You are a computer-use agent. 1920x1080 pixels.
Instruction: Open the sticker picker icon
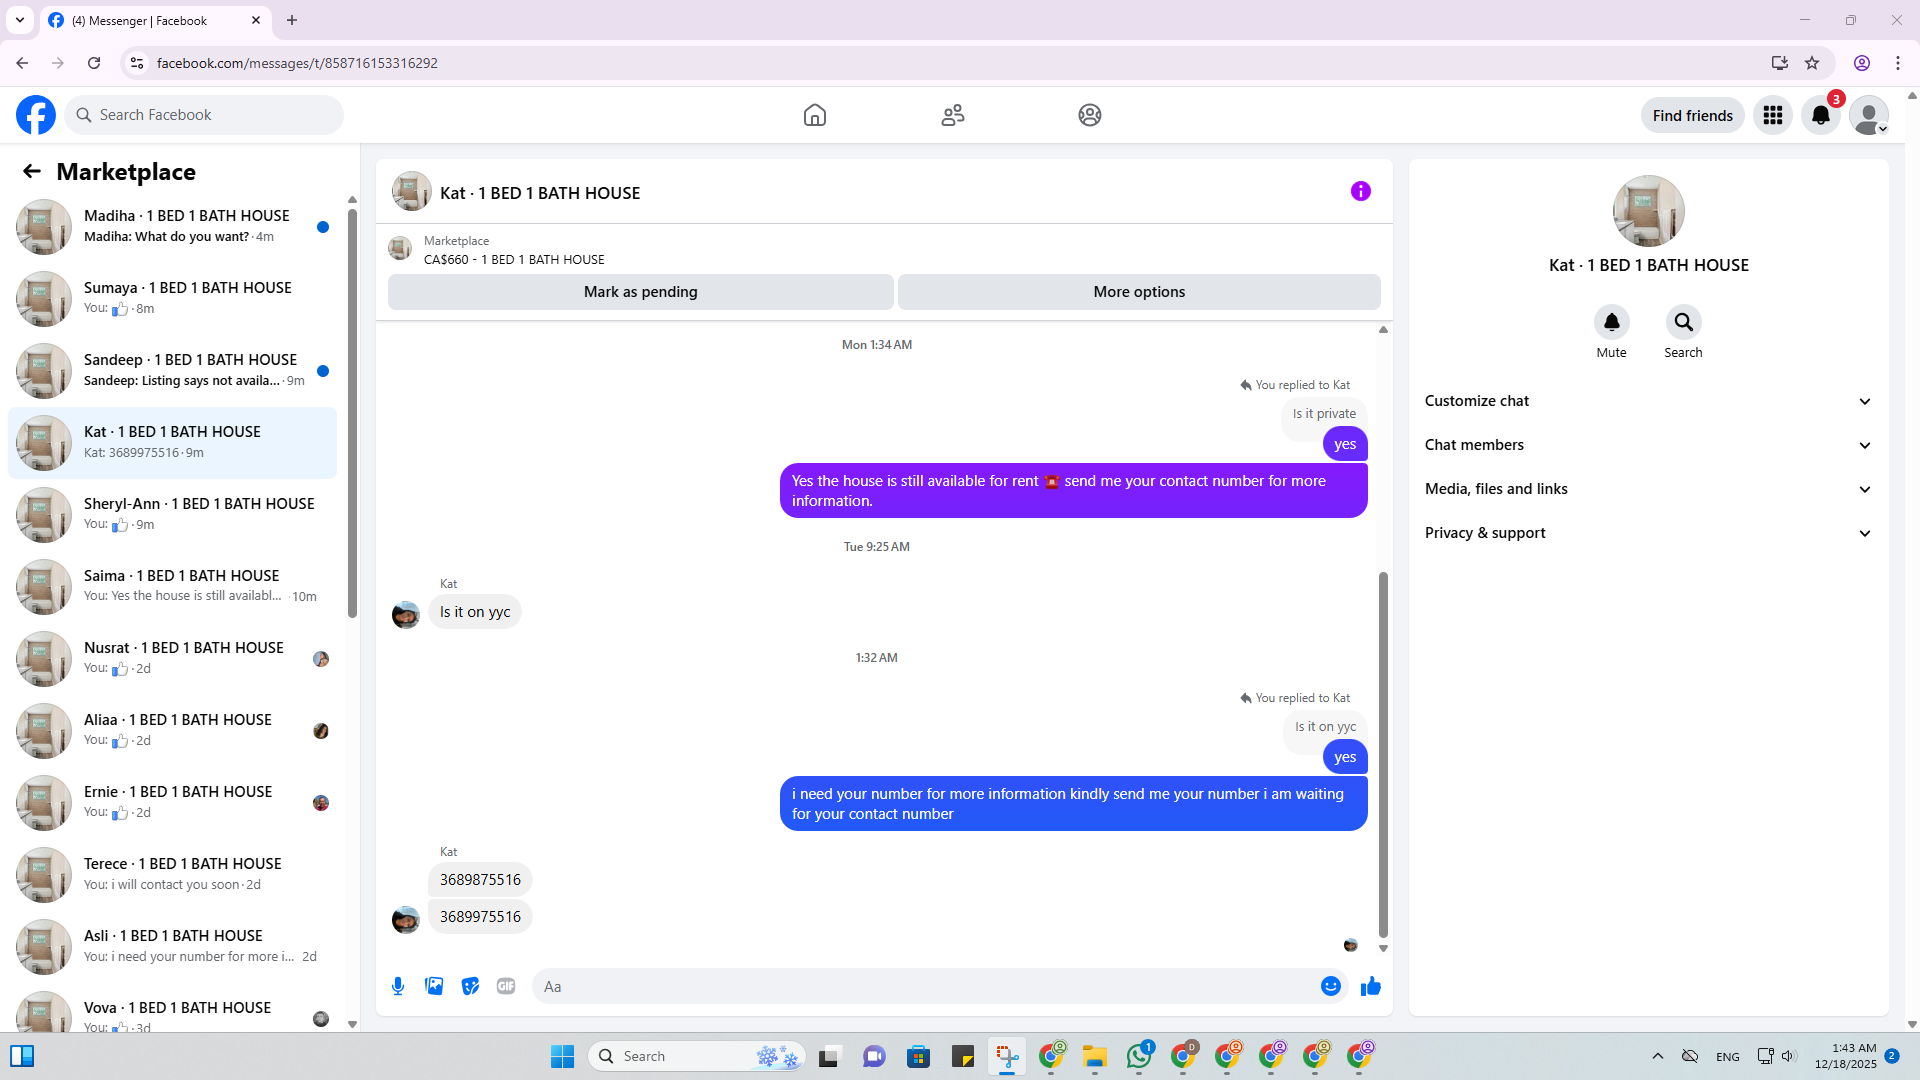[x=470, y=986]
